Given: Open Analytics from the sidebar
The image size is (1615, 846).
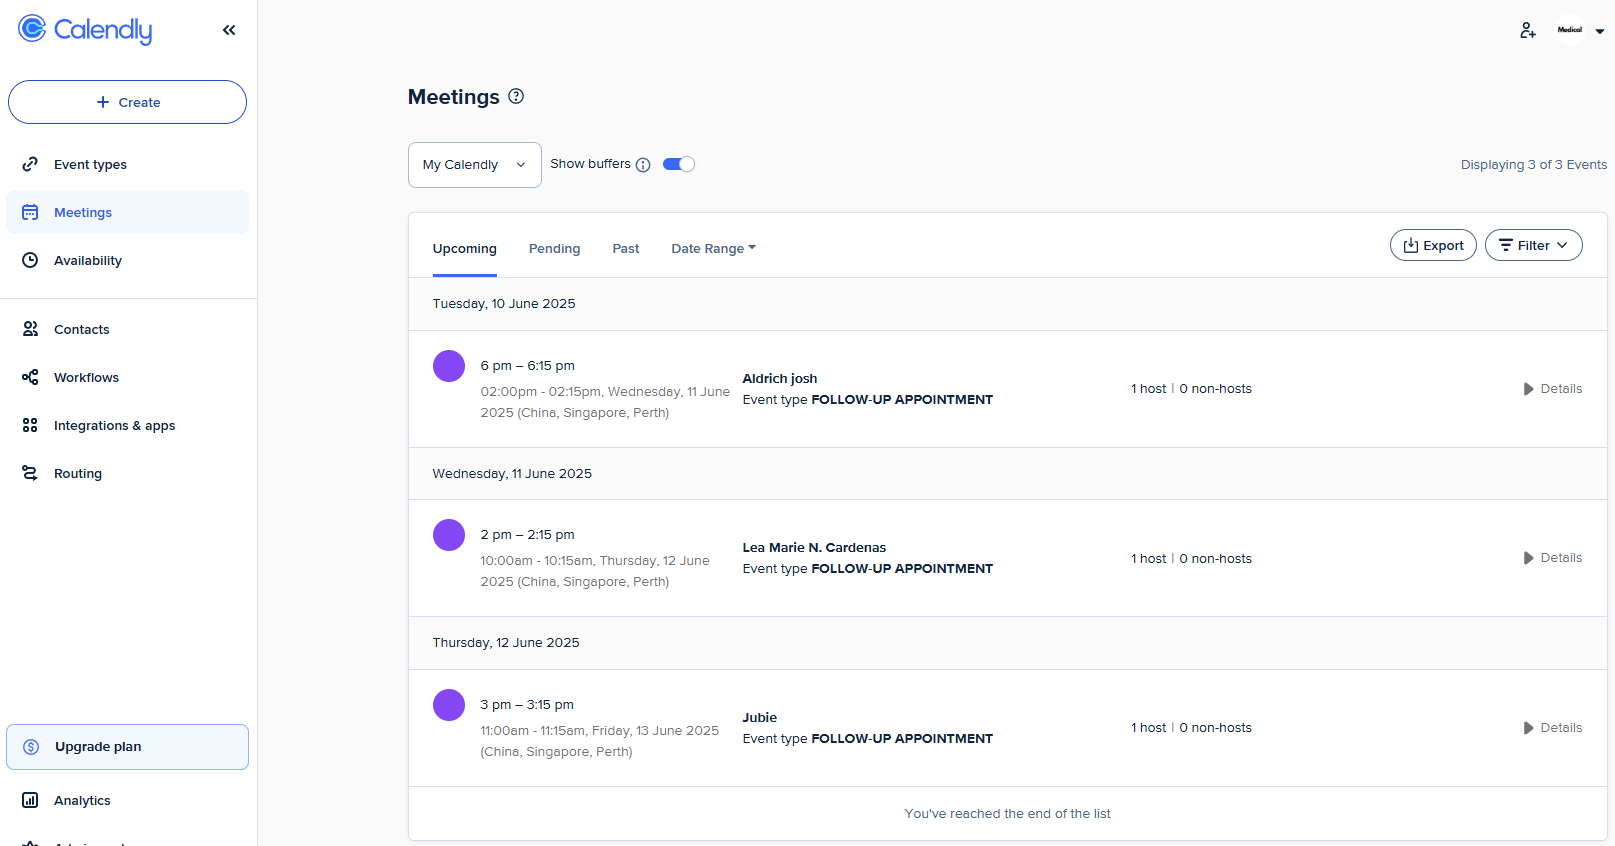Looking at the screenshot, I should (x=82, y=800).
